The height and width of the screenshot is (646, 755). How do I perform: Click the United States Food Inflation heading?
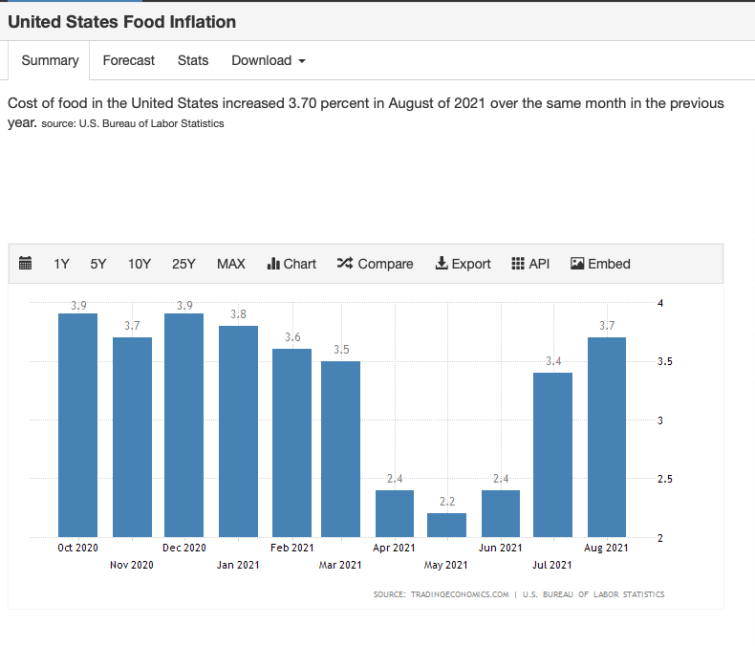122,21
